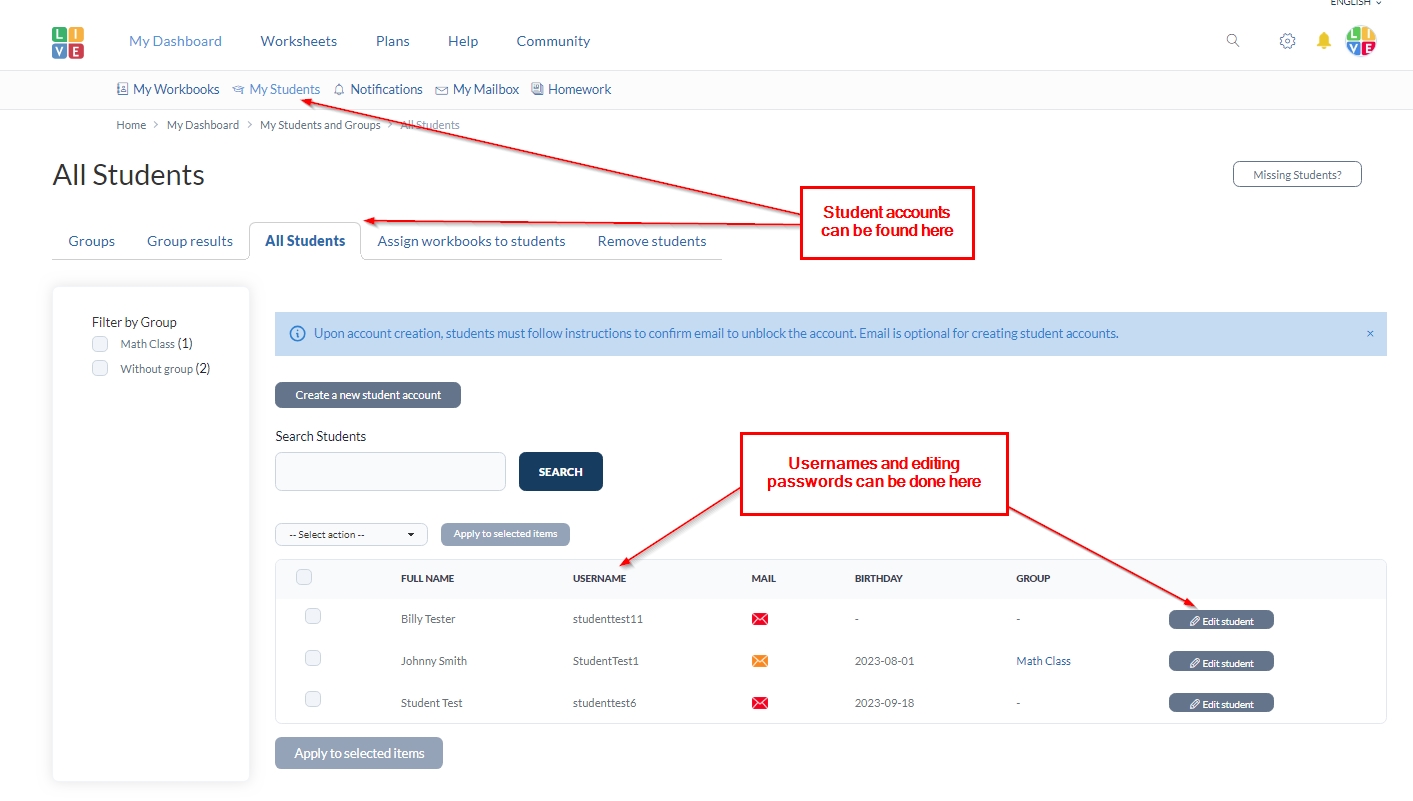
Task: Click Billy Tester's red mail icon
Action: point(760,619)
